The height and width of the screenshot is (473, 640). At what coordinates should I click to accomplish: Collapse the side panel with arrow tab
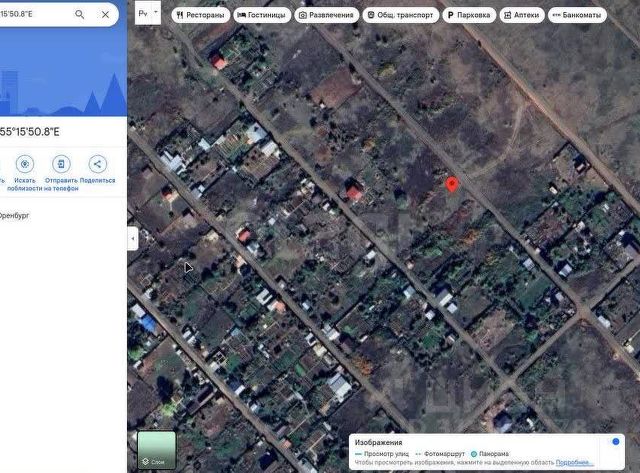(133, 238)
